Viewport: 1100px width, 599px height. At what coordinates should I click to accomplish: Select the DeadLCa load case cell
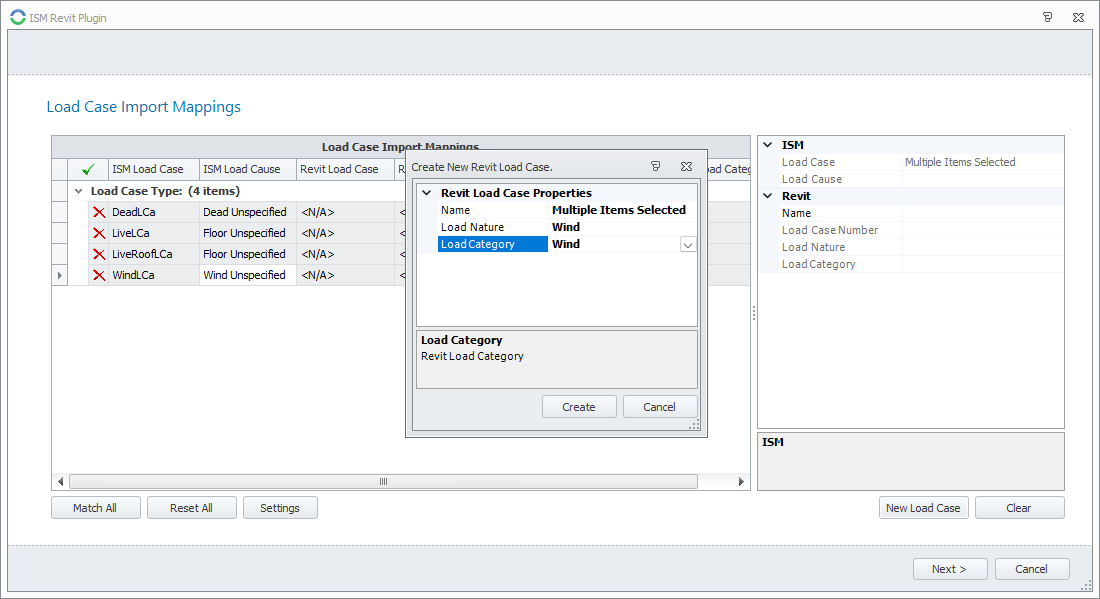pyautogui.click(x=154, y=212)
